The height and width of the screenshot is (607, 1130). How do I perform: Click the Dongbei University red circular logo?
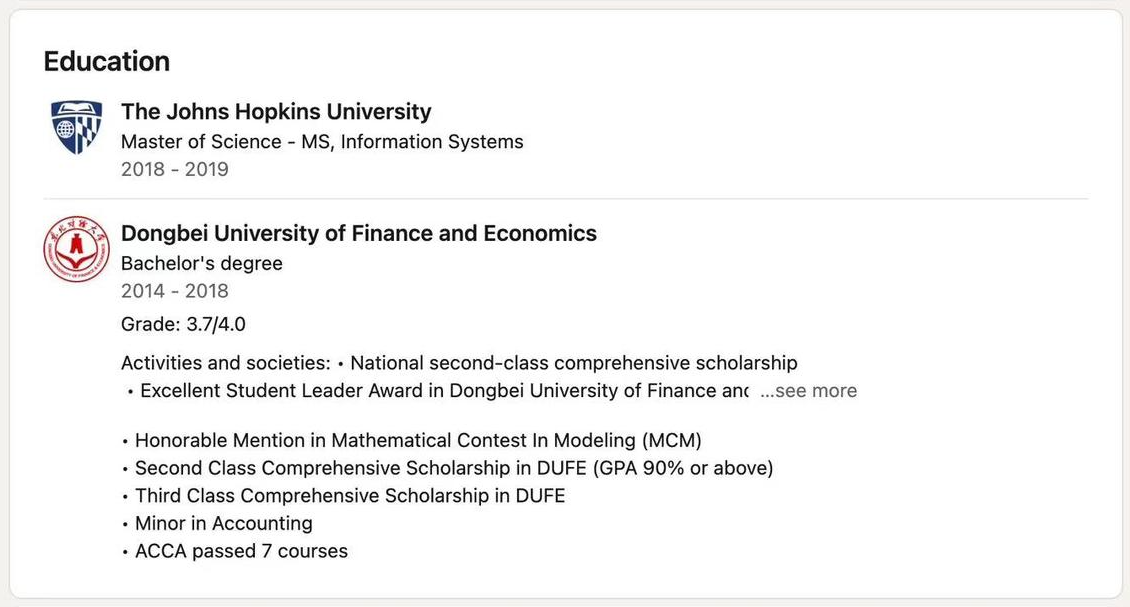coord(76,249)
